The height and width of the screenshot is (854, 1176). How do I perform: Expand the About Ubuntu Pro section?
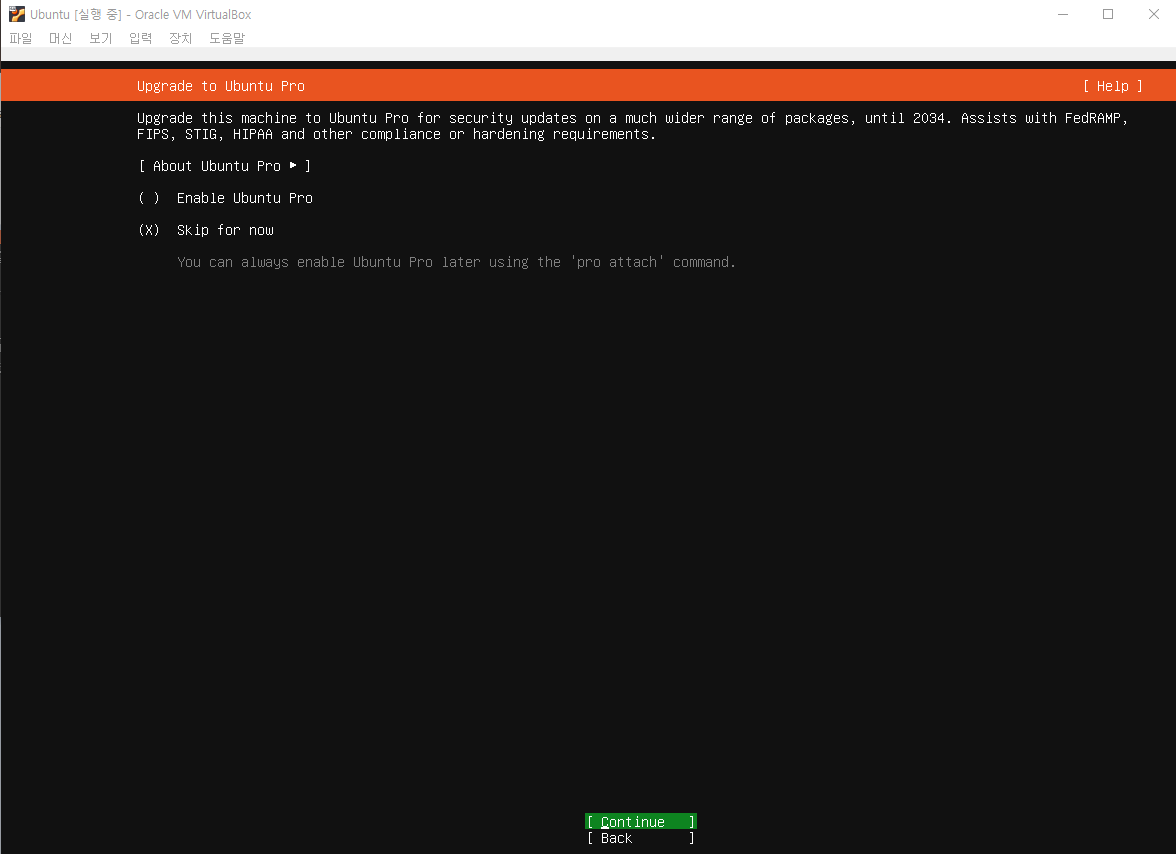224,166
